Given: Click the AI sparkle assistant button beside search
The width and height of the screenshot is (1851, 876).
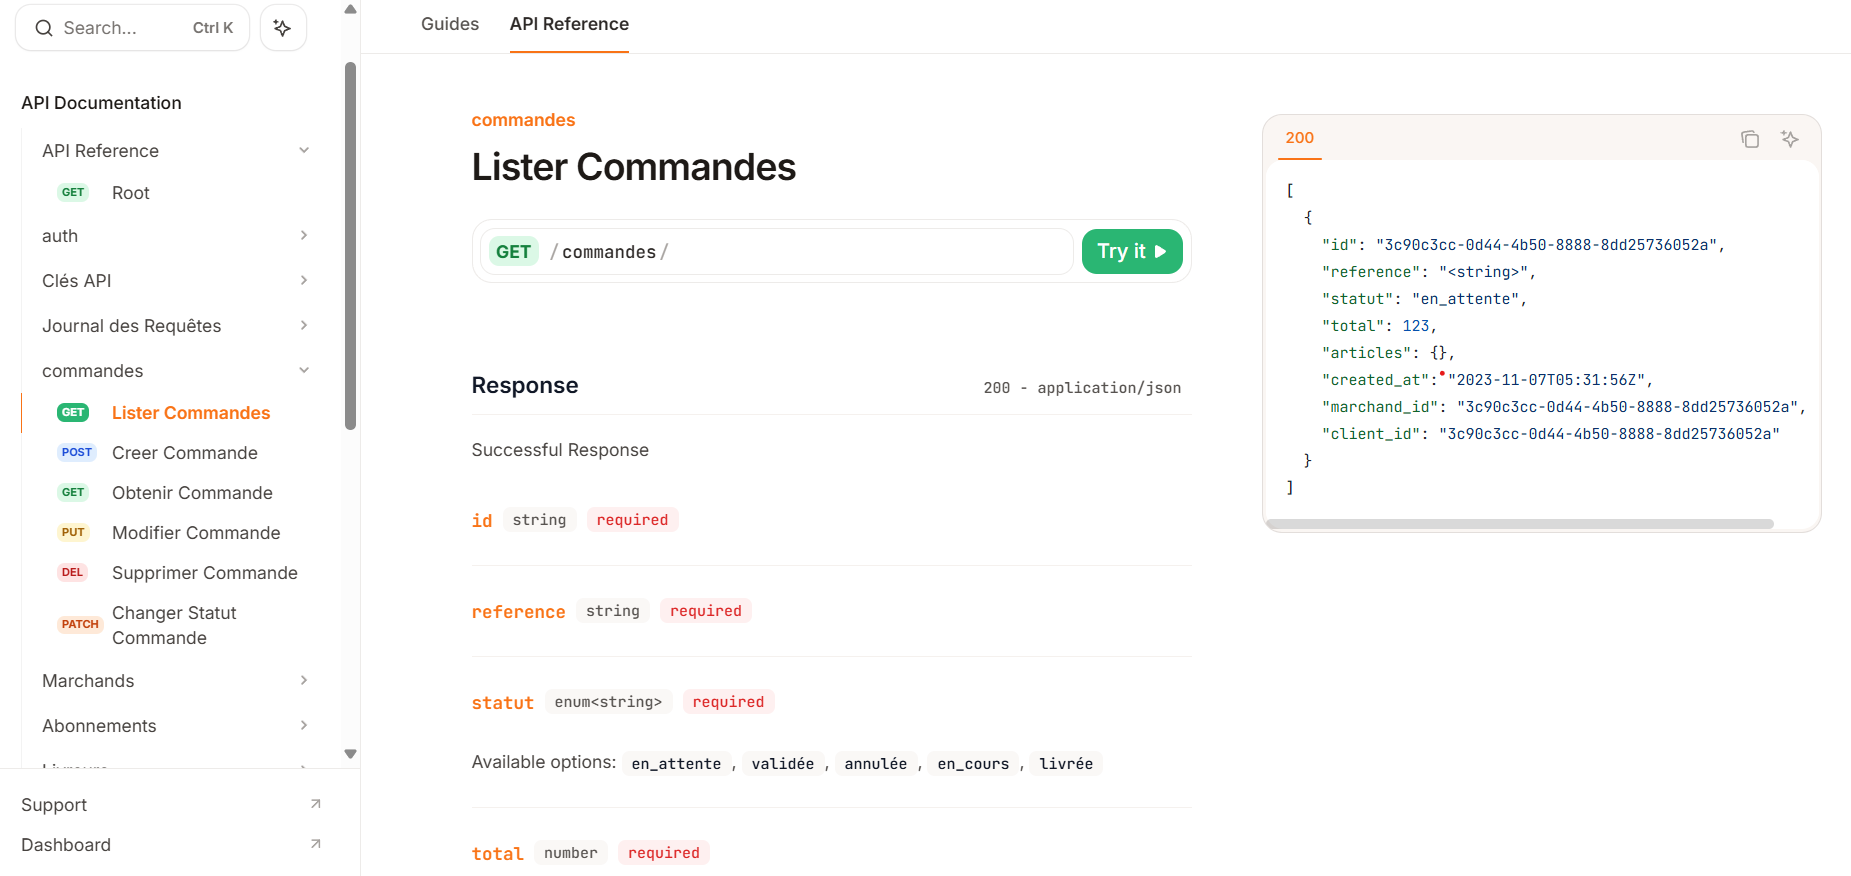Looking at the screenshot, I should tap(283, 28).
